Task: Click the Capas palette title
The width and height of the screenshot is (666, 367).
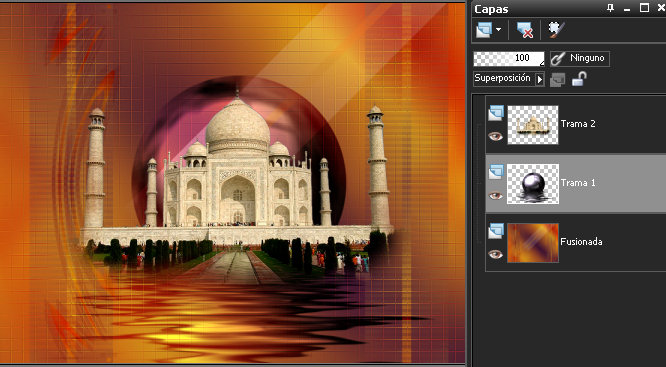Action: 491,9
